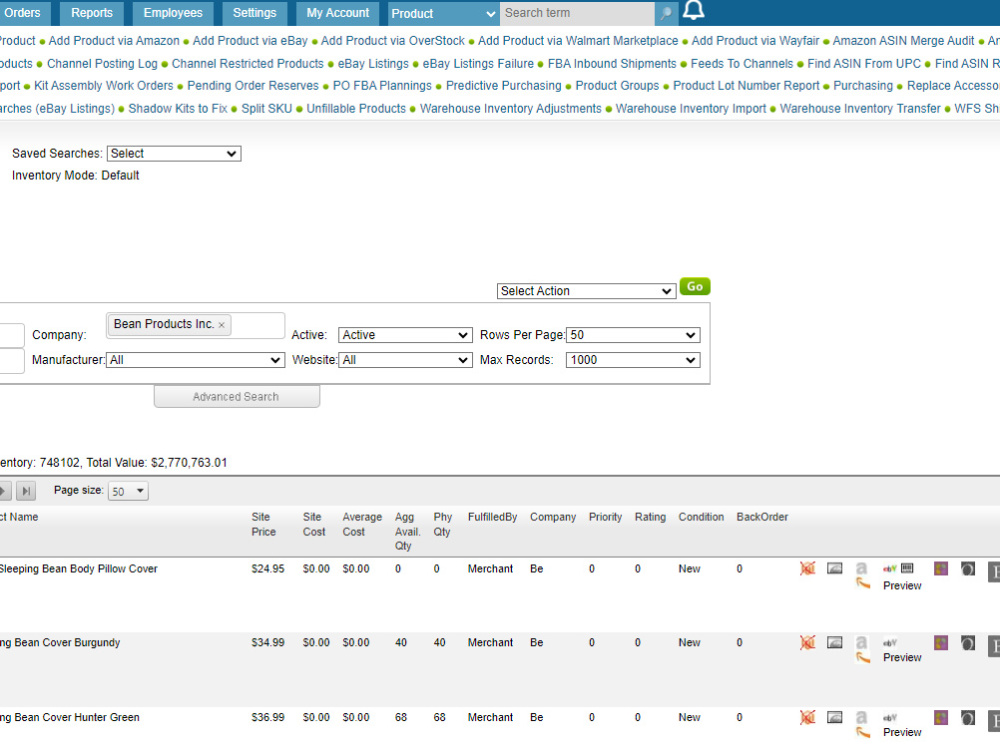Click grey Amazon 'a' icon in Burgundy row
Screen dimensions: 1000x750
pyautogui.click(x=861, y=642)
